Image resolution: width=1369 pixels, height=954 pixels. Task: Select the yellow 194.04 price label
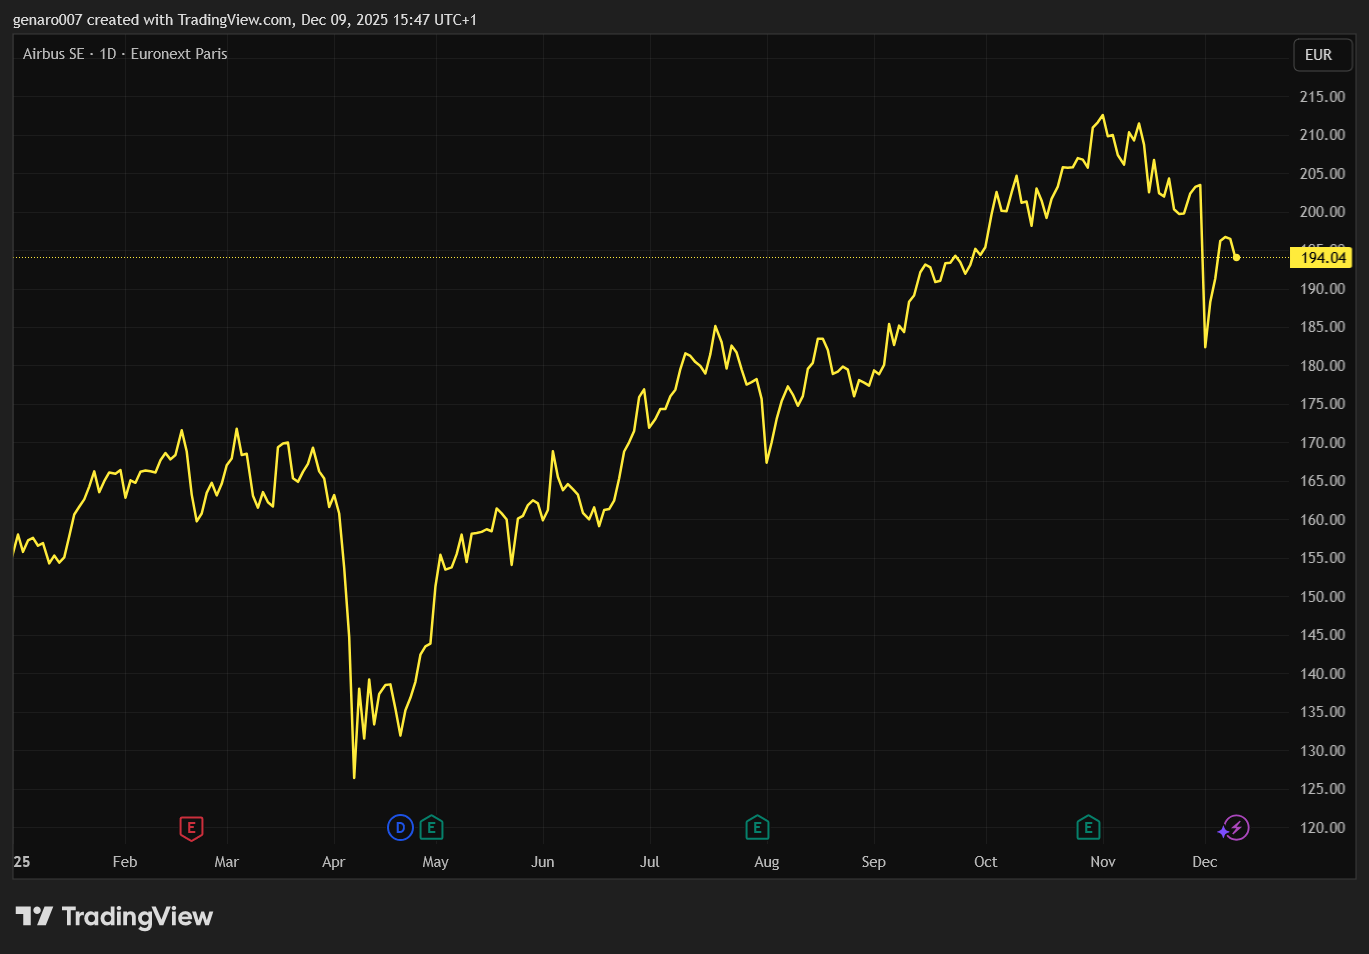tap(1322, 258)
